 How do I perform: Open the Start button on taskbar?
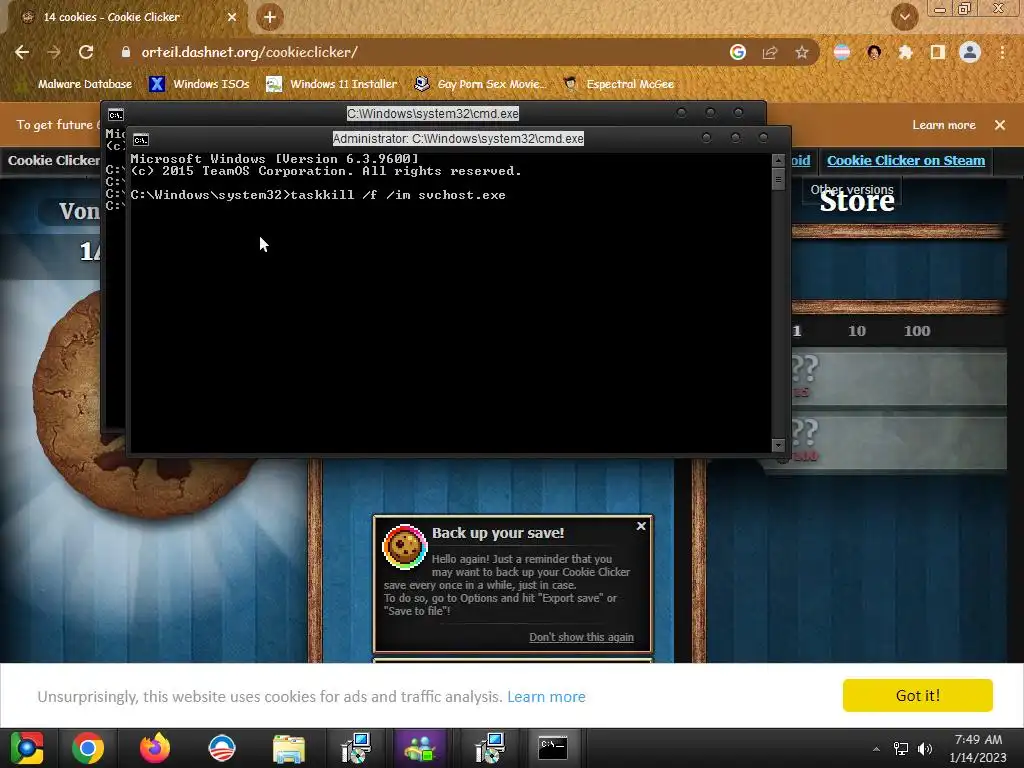(26, 748)
